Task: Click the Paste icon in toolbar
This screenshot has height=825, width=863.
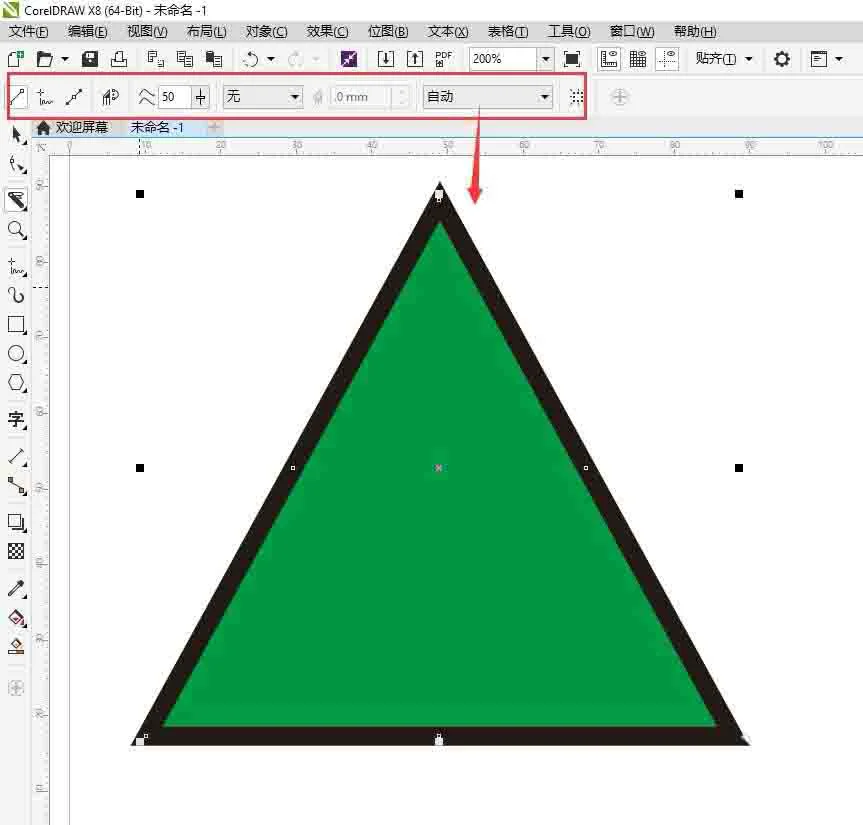Action: (x=214, y=59)
